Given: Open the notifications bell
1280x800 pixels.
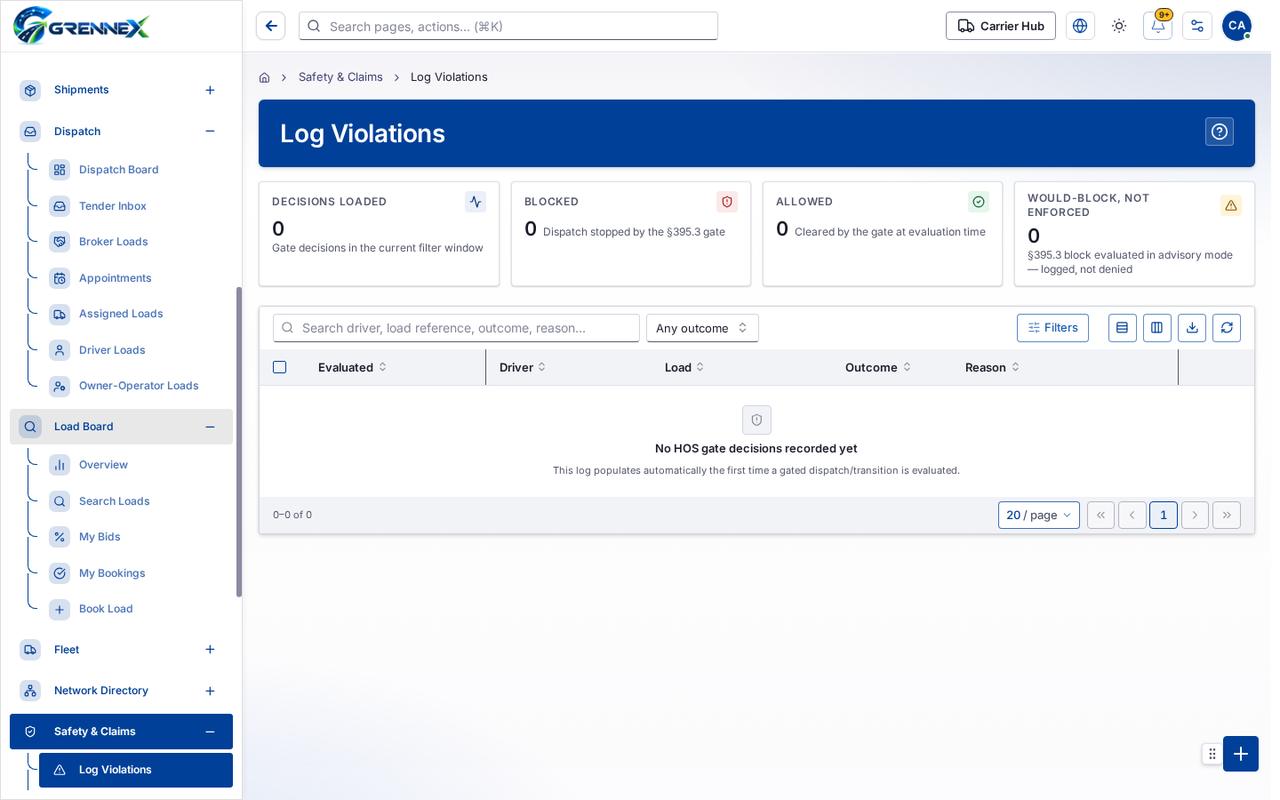Looking at the screenshot, I should point(1158,26).
